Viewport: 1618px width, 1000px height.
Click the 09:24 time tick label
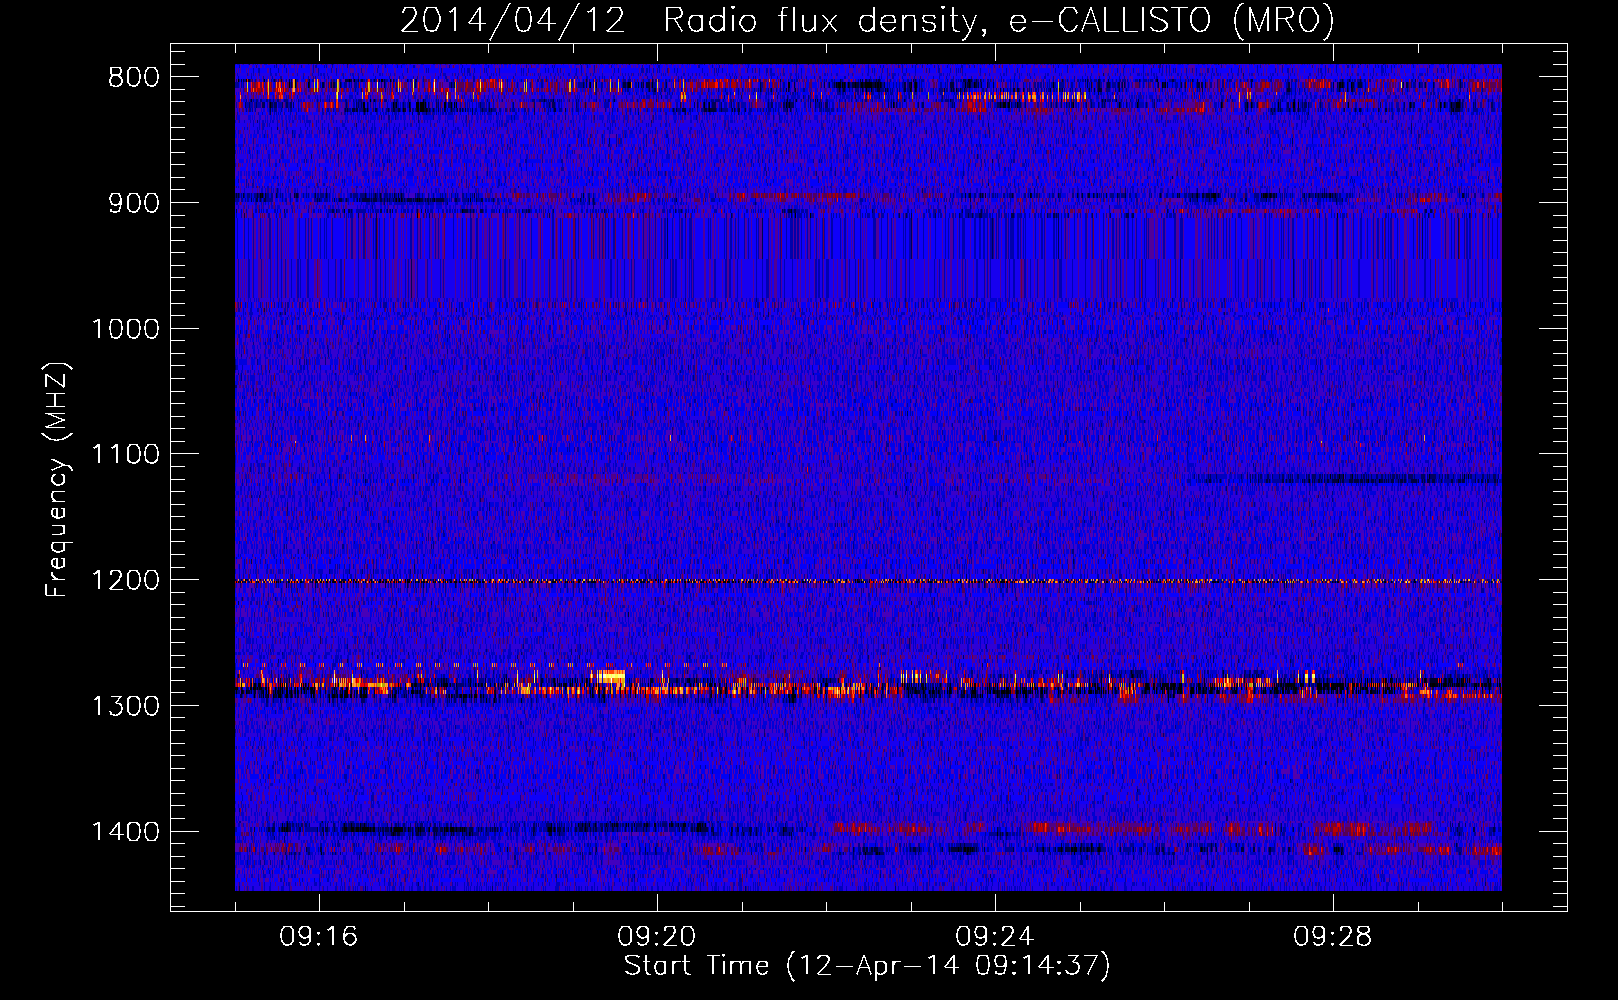click(995, 937)
